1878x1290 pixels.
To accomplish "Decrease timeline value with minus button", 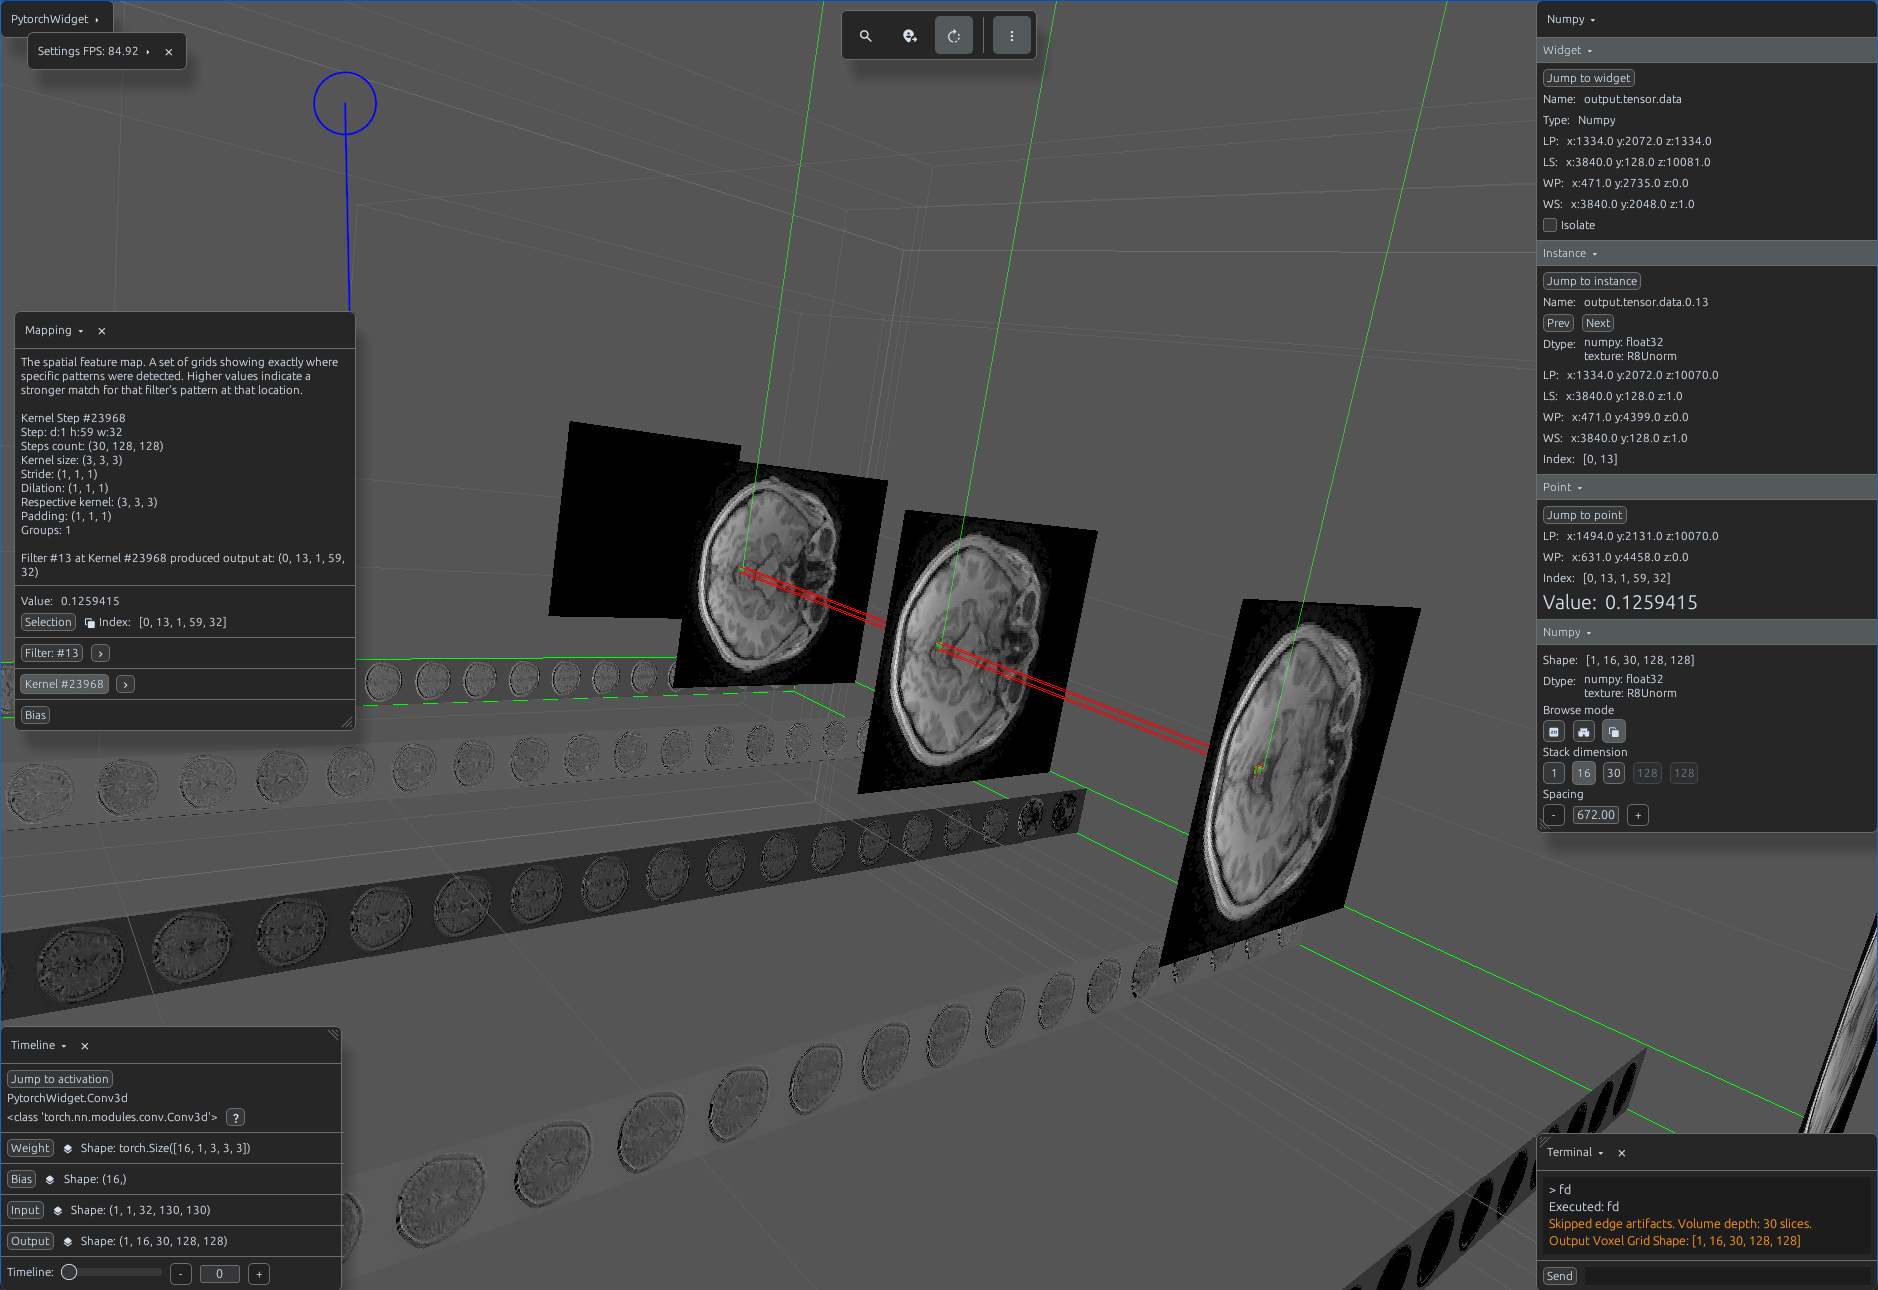I will point(181,1274).
